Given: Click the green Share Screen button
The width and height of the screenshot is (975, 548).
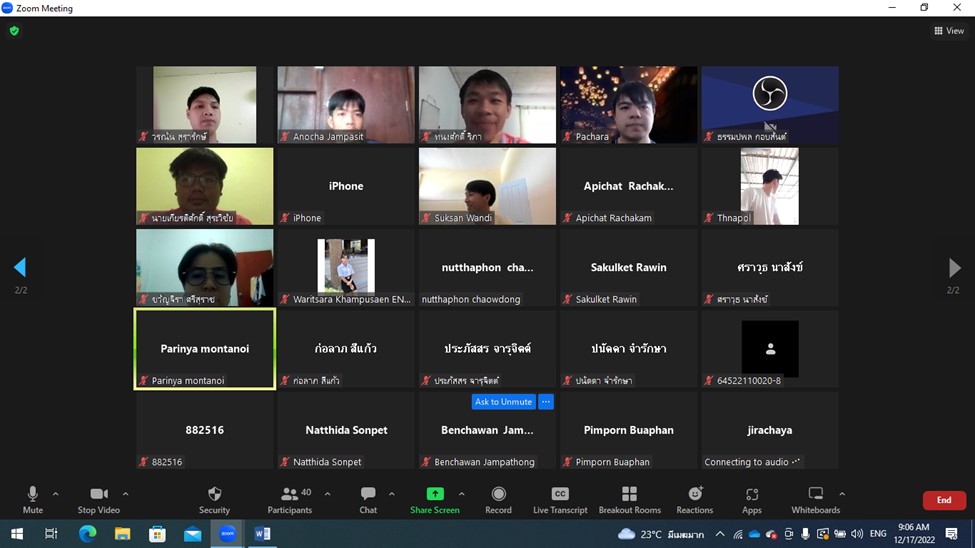Looking at the screenshot, I should pyautogui.click(x=434, y=500).
